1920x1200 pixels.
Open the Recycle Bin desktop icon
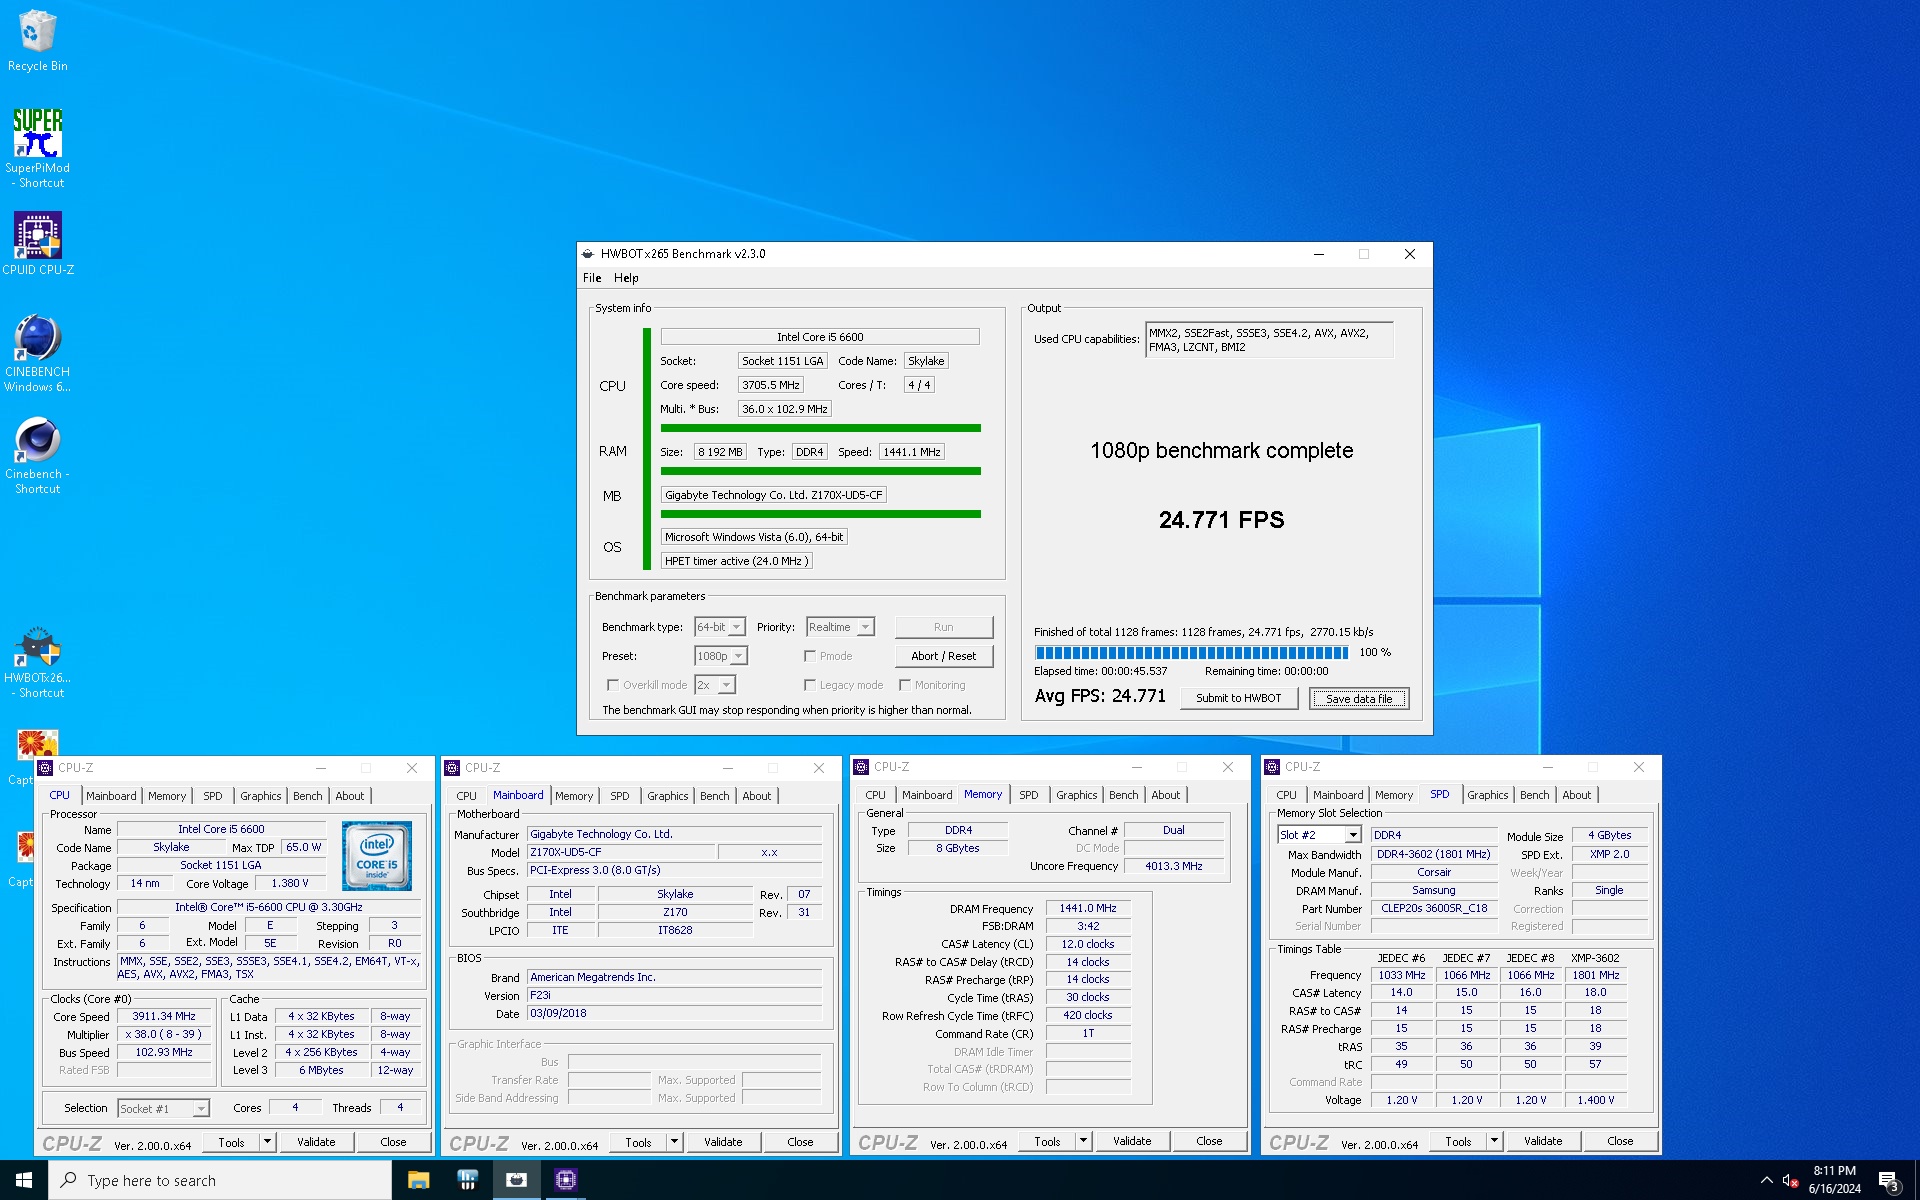[37, 41]
